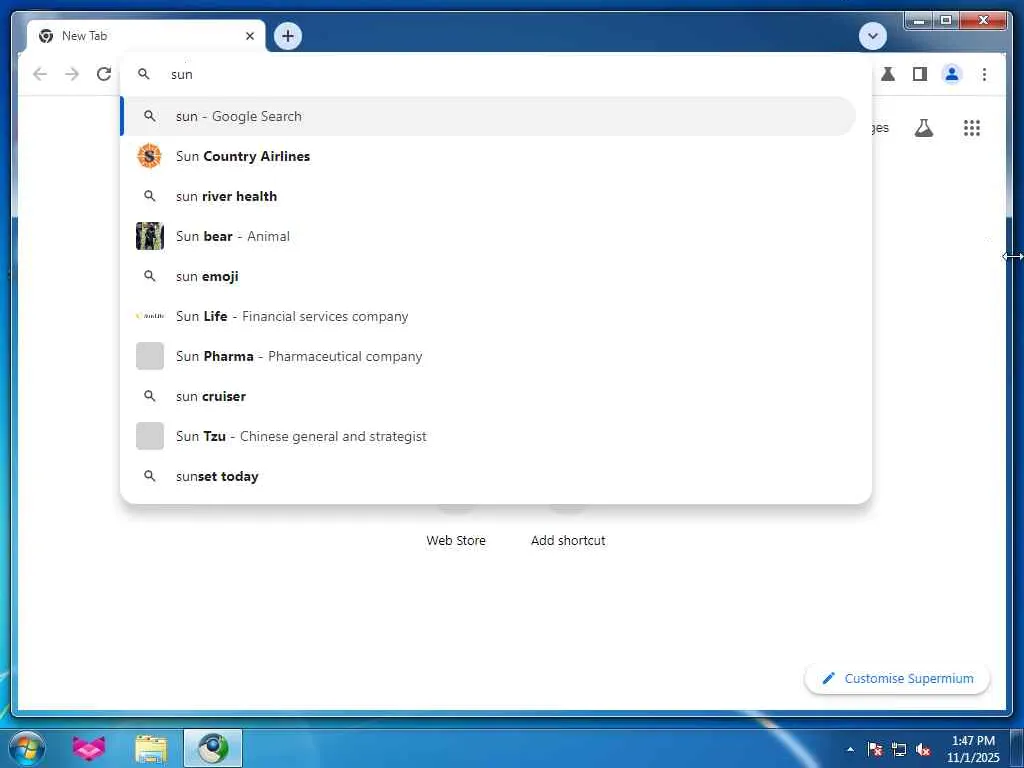Click the Sun bear thumbnail image
1024x768 pixels.
pos(150,236)
